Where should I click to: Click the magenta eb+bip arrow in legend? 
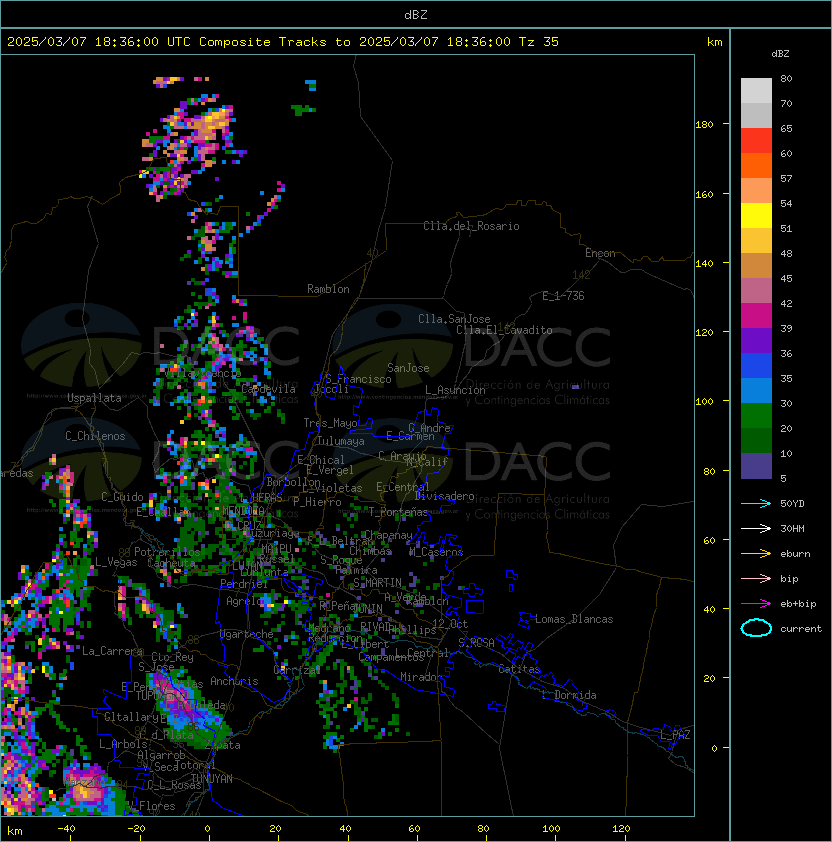[x=756, y=604]
